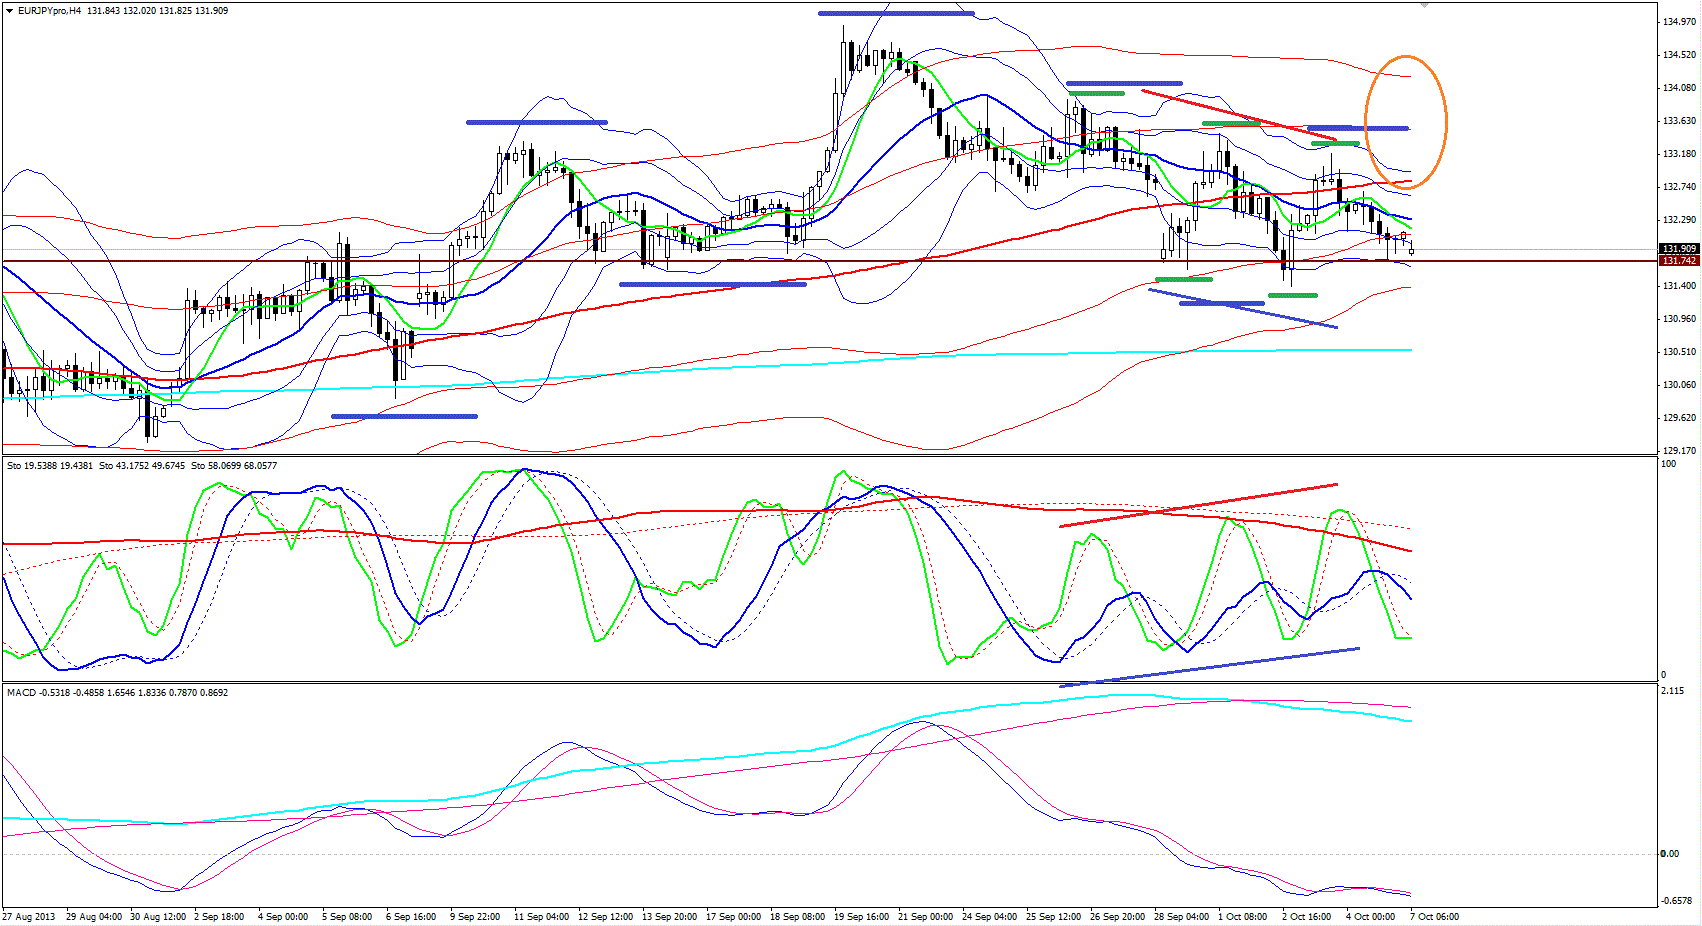Click the gray chart shift triangle marker

click(x=1424, y=5)
